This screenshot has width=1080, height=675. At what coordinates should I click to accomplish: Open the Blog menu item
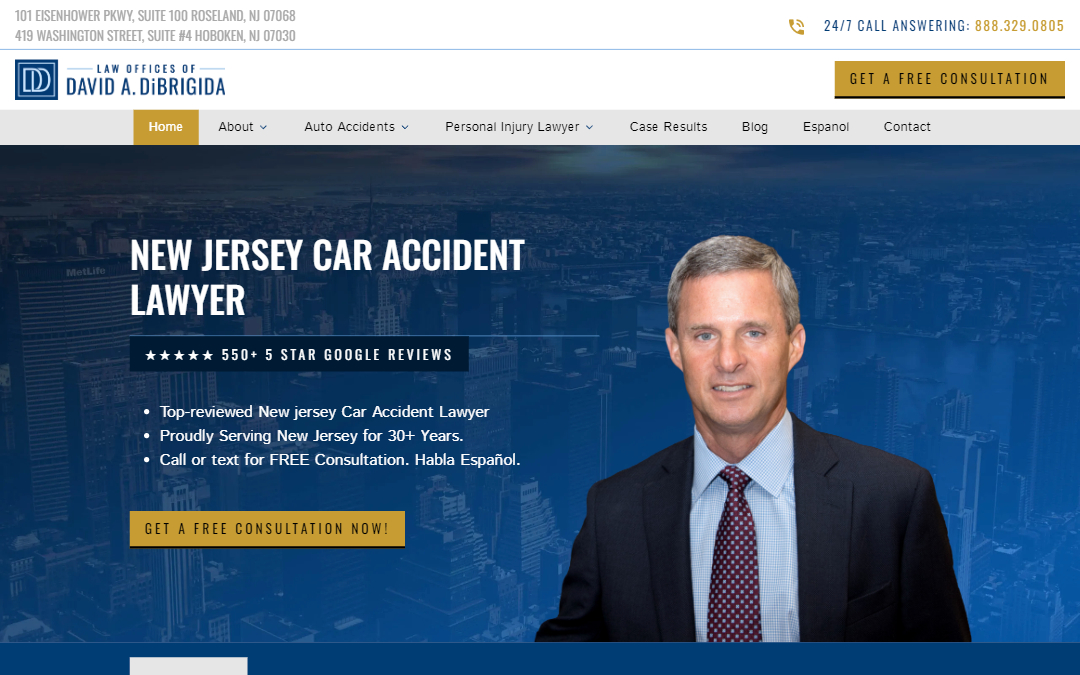coord(754,127)
